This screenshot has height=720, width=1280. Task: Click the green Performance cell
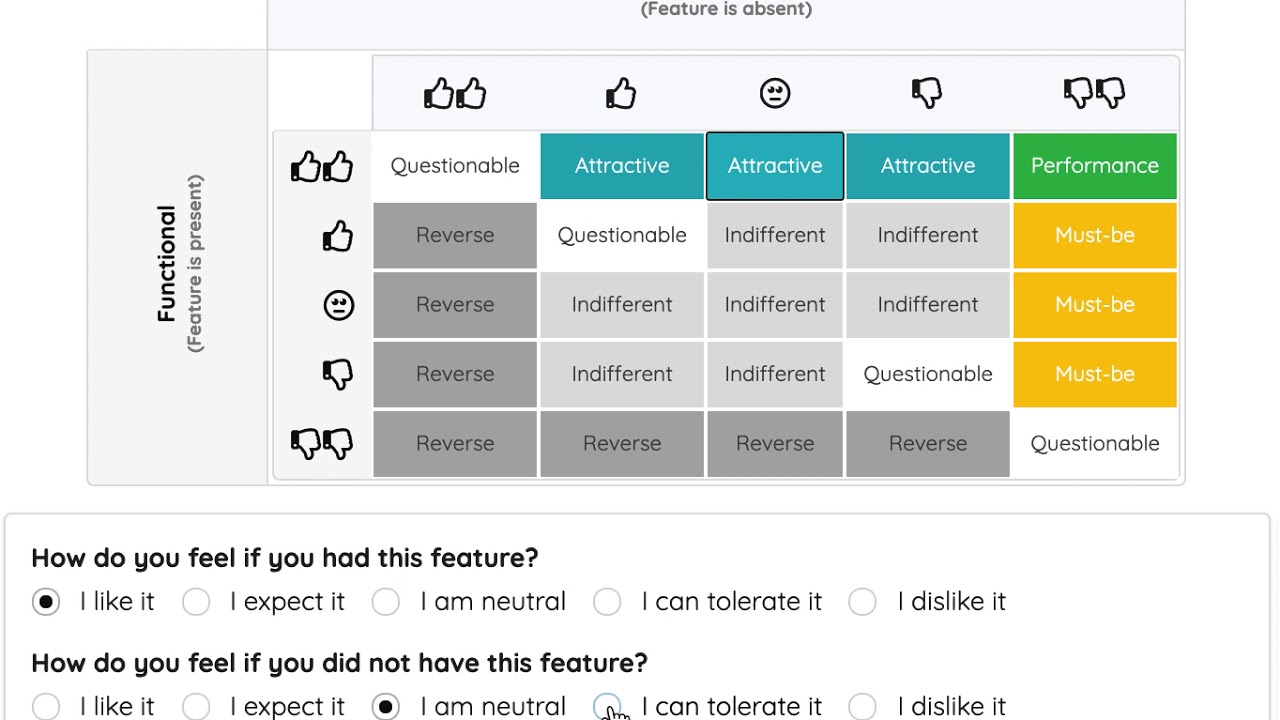[1094, 166]
